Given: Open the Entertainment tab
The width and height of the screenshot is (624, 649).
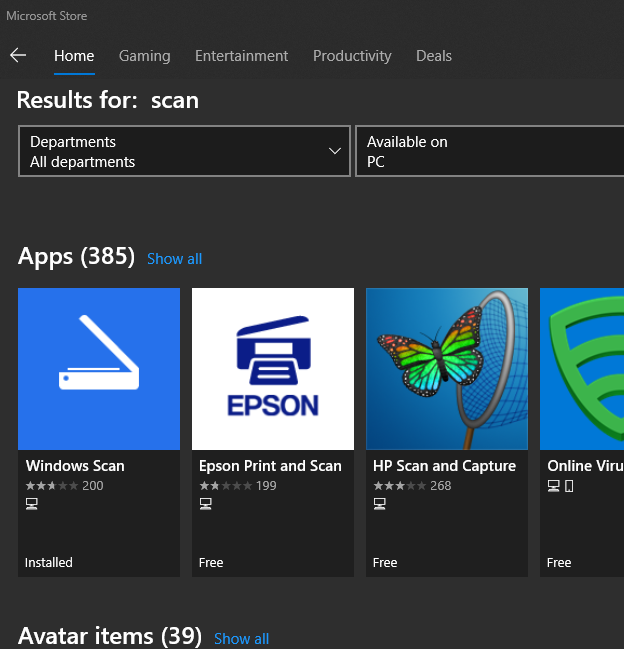Looking at the screenshot, I should pos(241,56).
